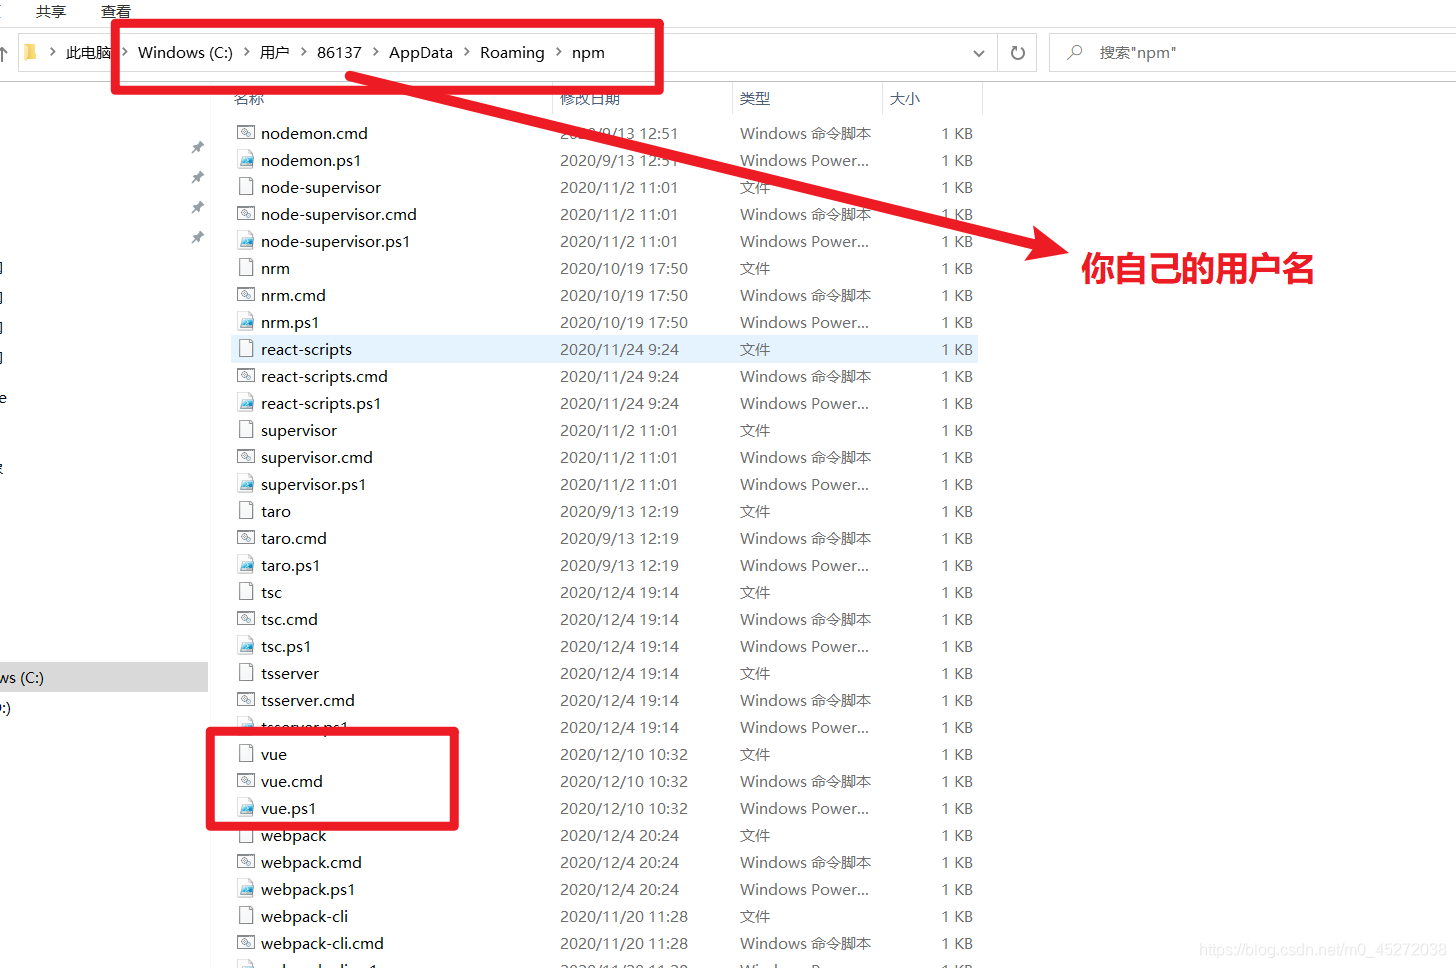
Task: Expand the address bar history dropdown
Action: 979,53
